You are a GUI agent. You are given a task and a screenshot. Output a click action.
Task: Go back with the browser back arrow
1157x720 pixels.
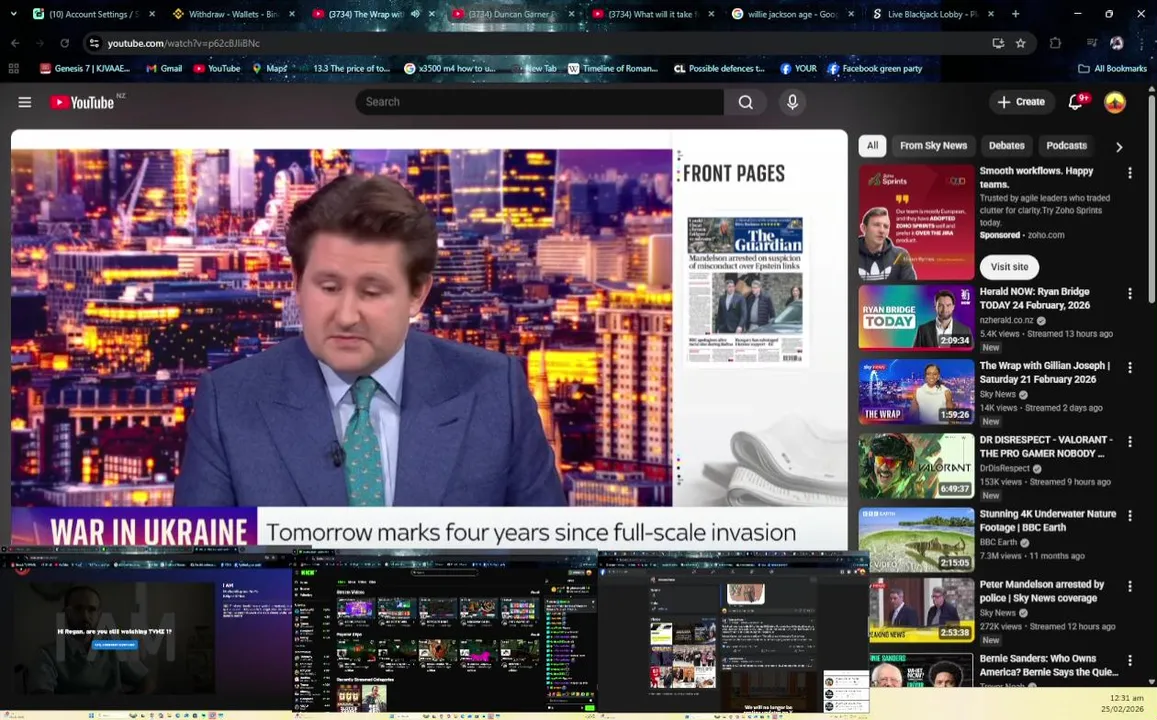[15, 43]
